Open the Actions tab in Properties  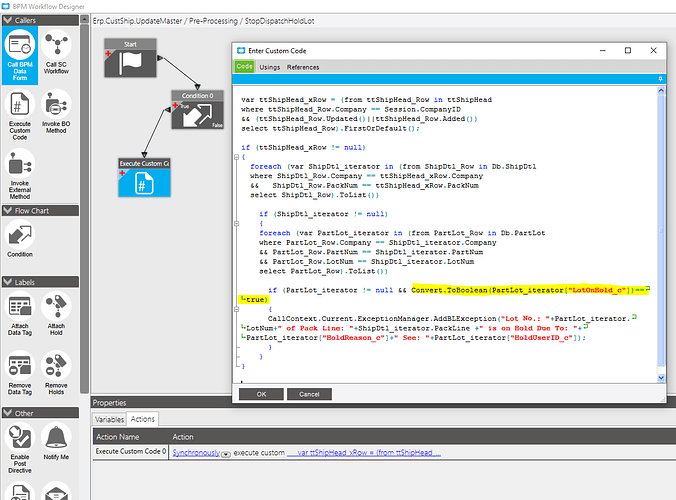[143, 419]
